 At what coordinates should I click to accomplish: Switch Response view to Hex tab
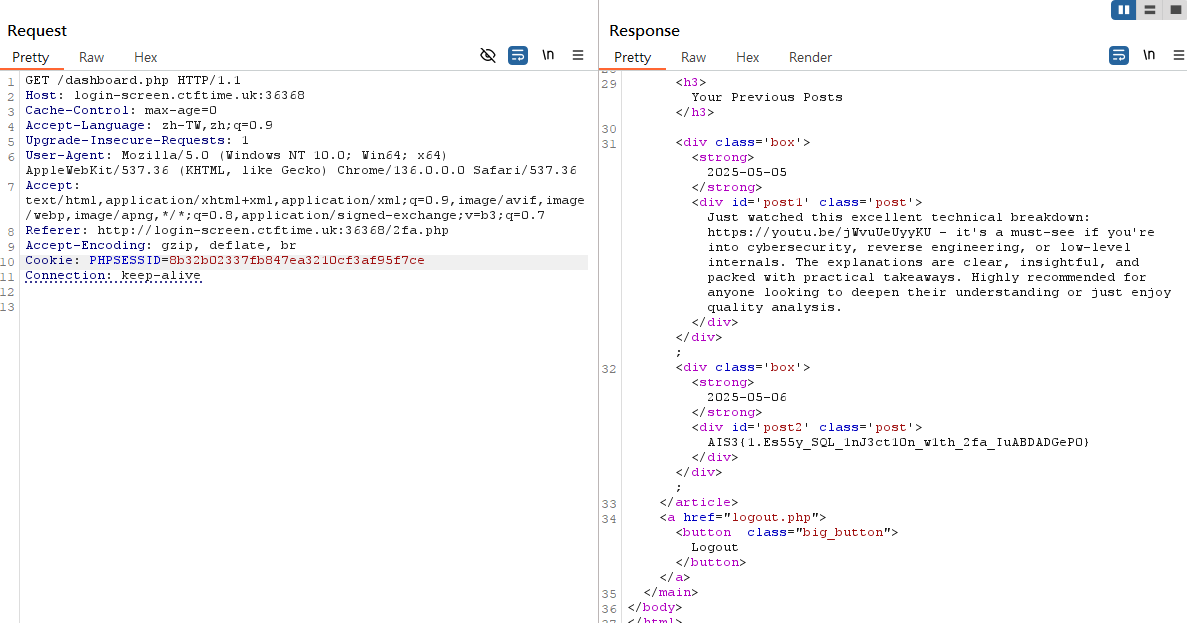click(747, 58)
